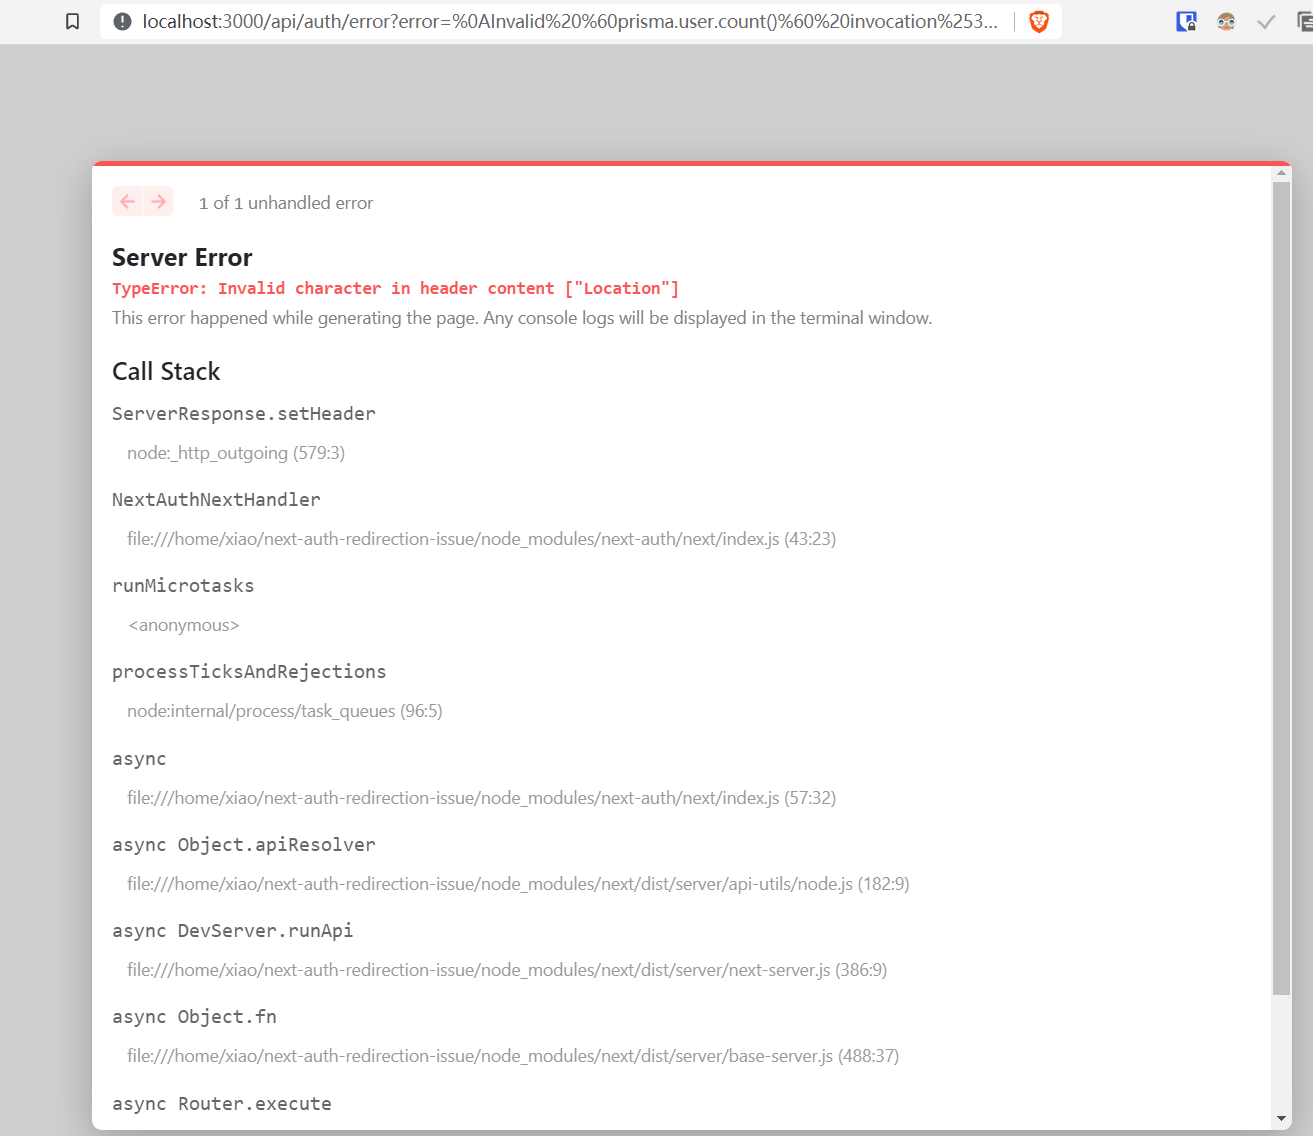Select the processTicksAndRejections stack frame
Screen dimensions: 1313x1136
click(x=248, y=671)
